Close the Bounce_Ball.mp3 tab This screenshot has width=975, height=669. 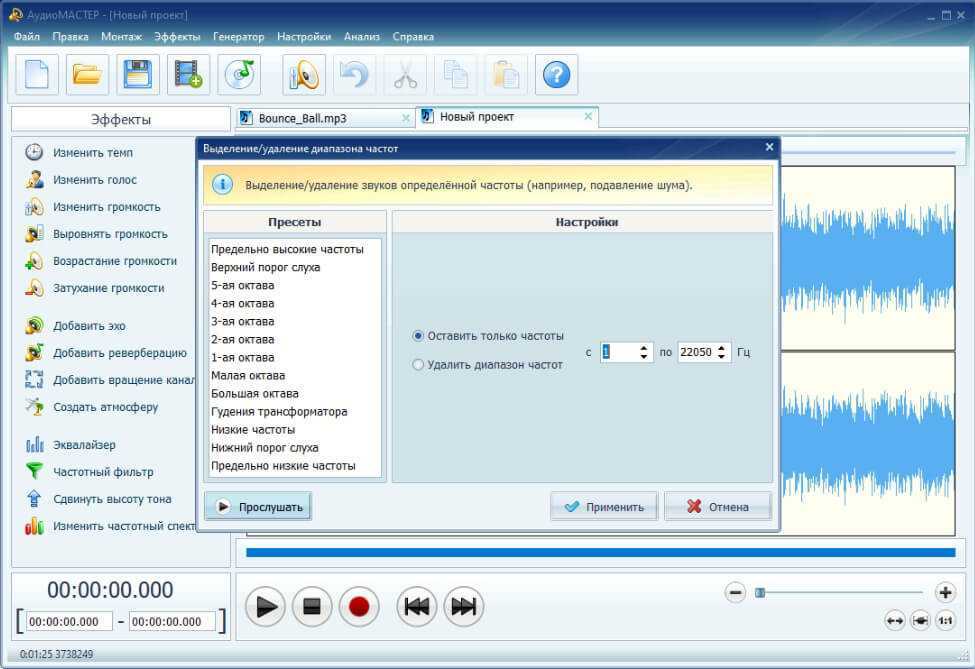(x=405, y=118)
